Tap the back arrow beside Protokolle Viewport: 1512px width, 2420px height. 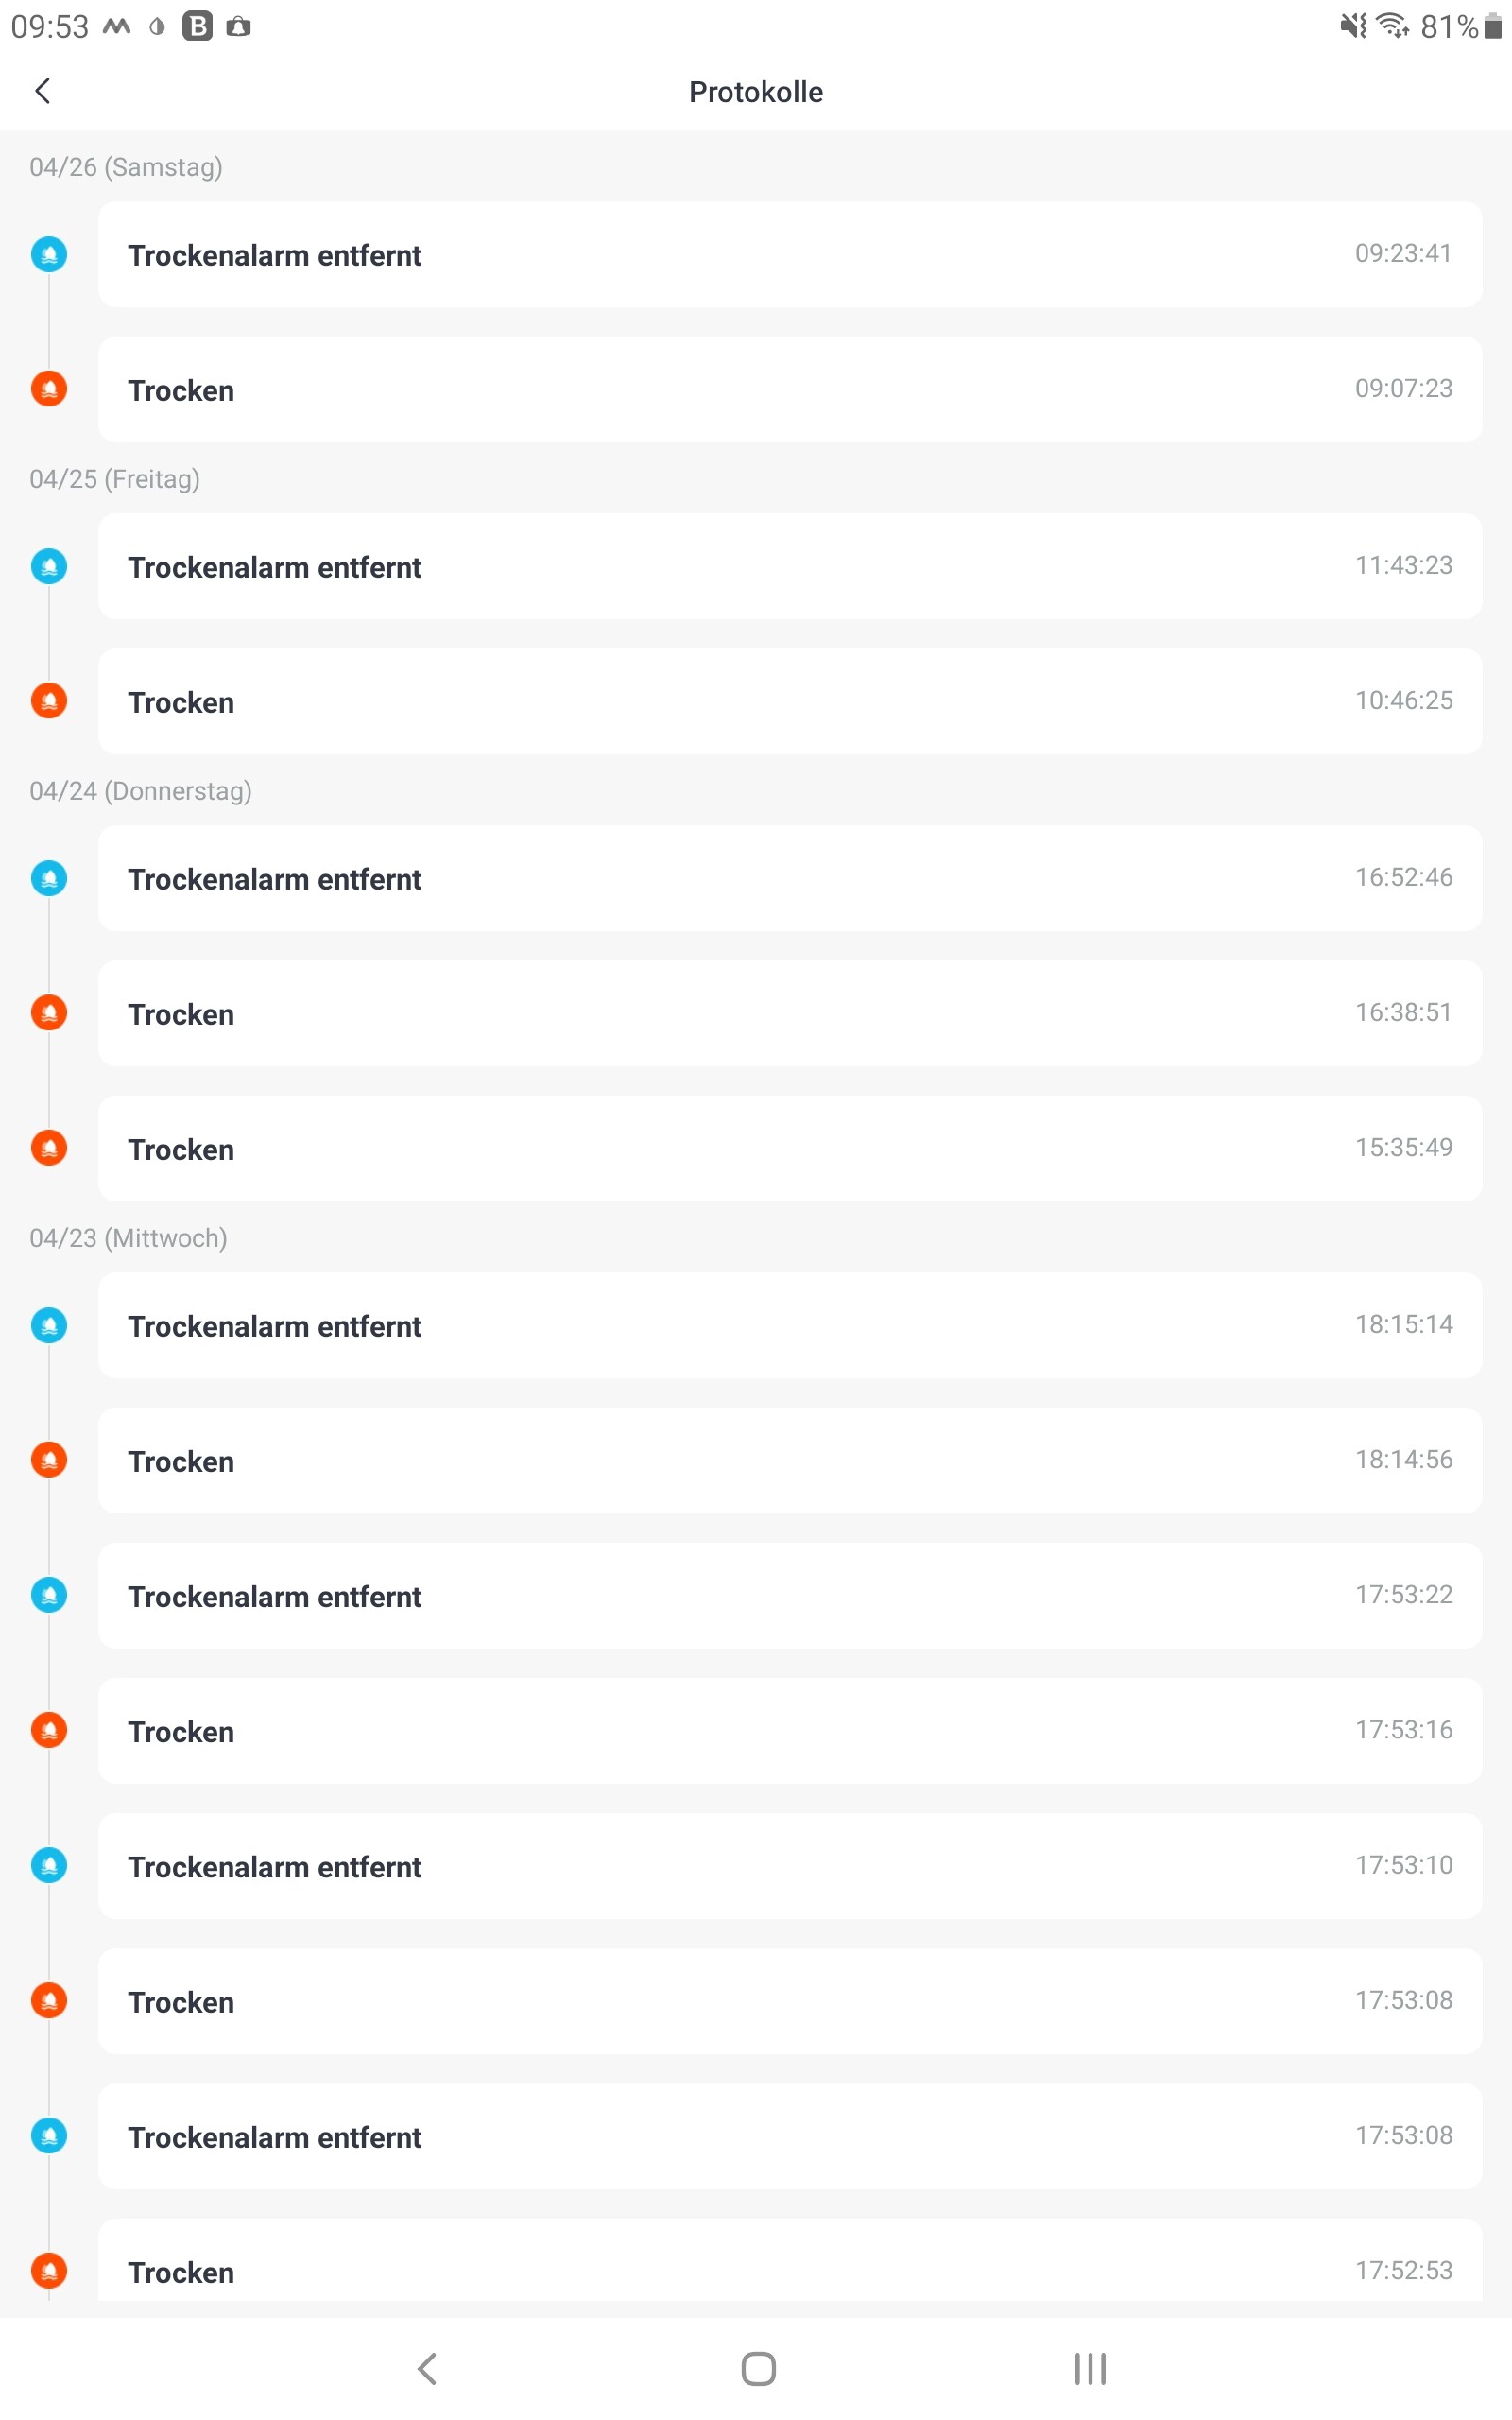click(x=43, y=91)
